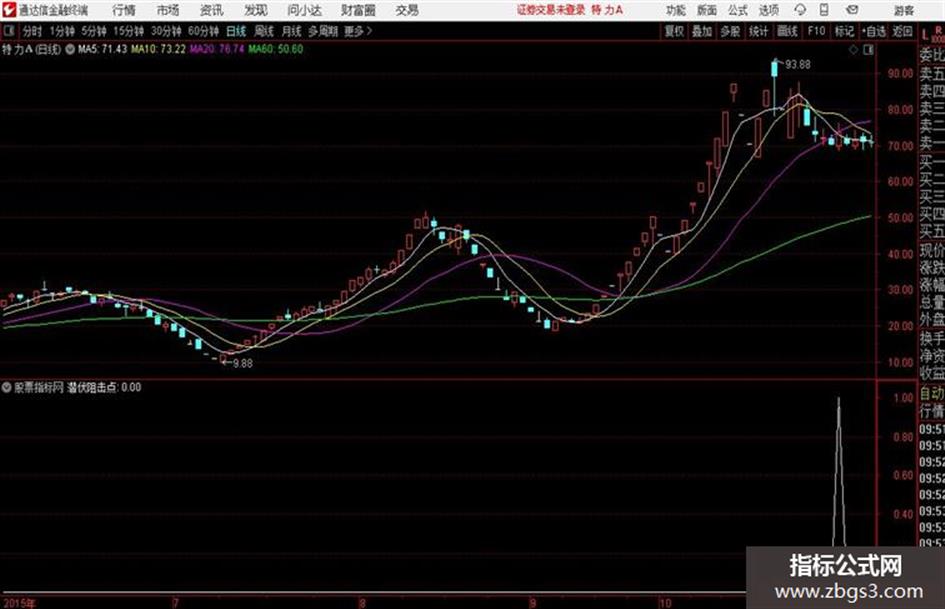This screenshot has height=609, width=945.
Task: Click the 游客 guest account label
Action: click(903, 10)
